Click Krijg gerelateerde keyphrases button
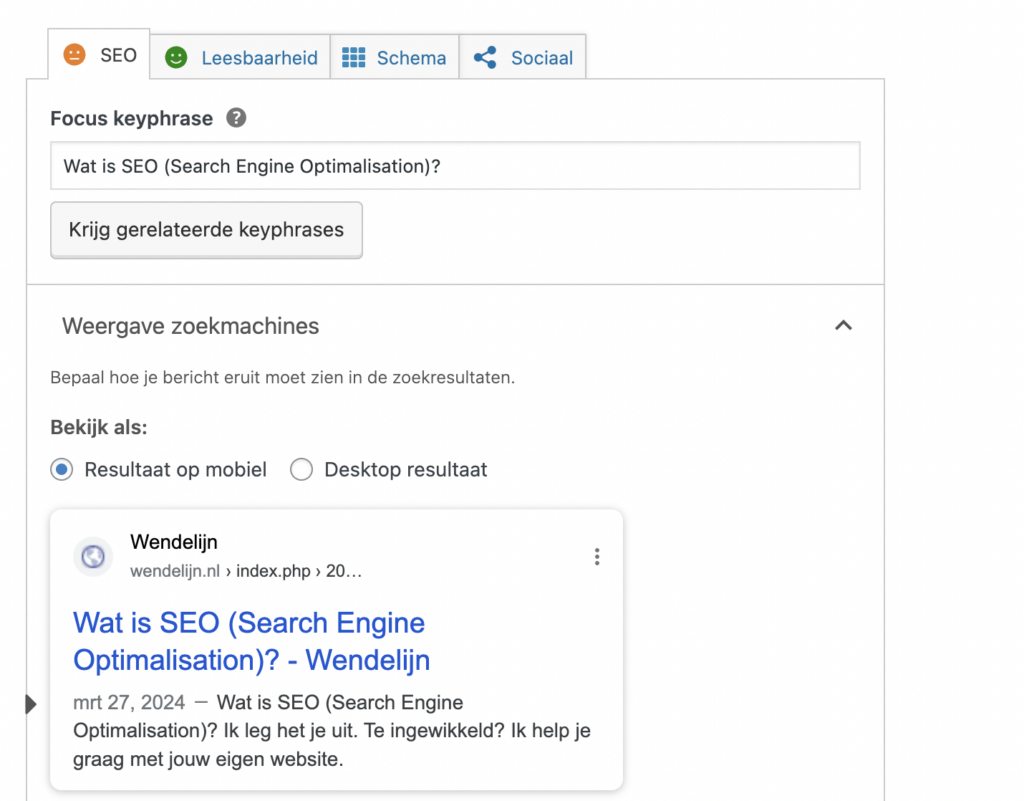1024x801 pixels. (x=206, y=230)
